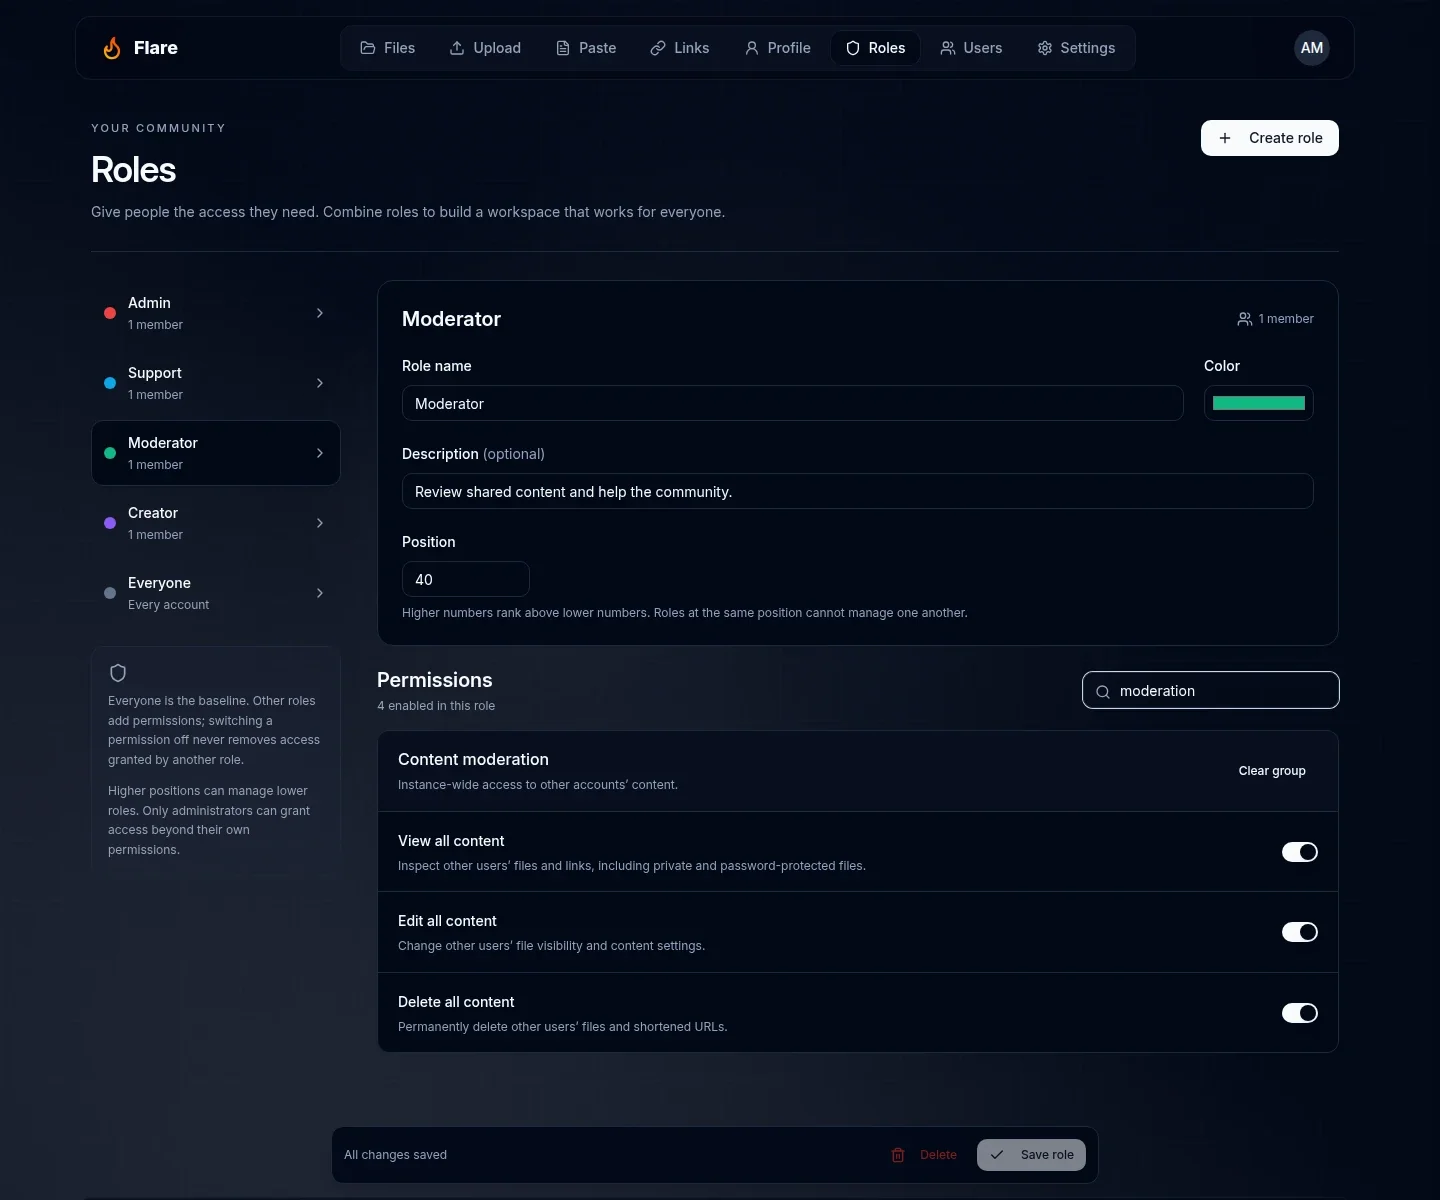The height and width of the screenshot is (1200, 1440).
Task: Click the magnifier icon in permissions search
Action: [1103, 691]
